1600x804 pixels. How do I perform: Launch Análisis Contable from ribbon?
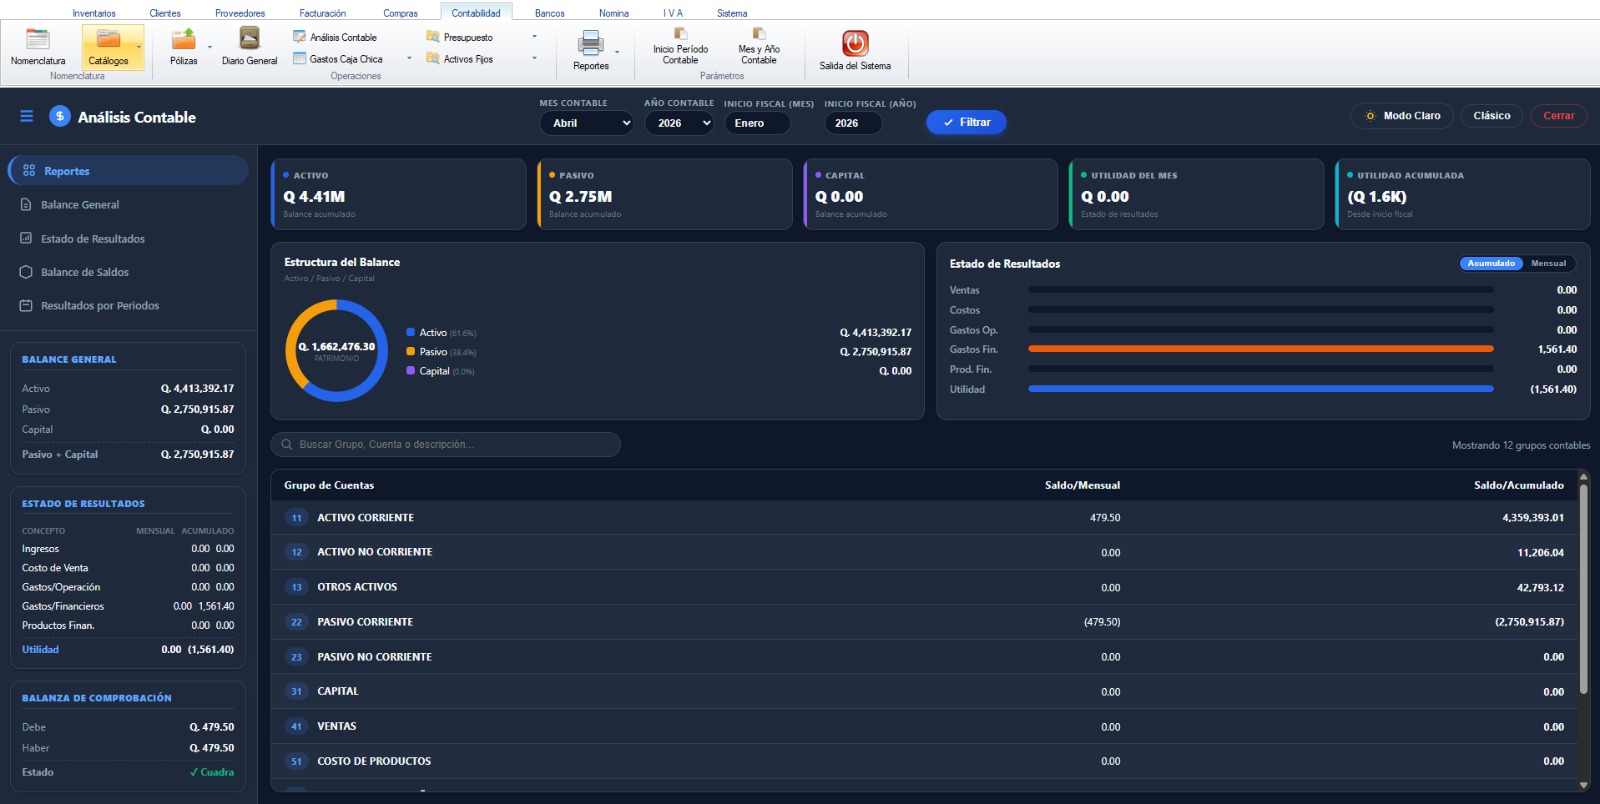point(334,37)
